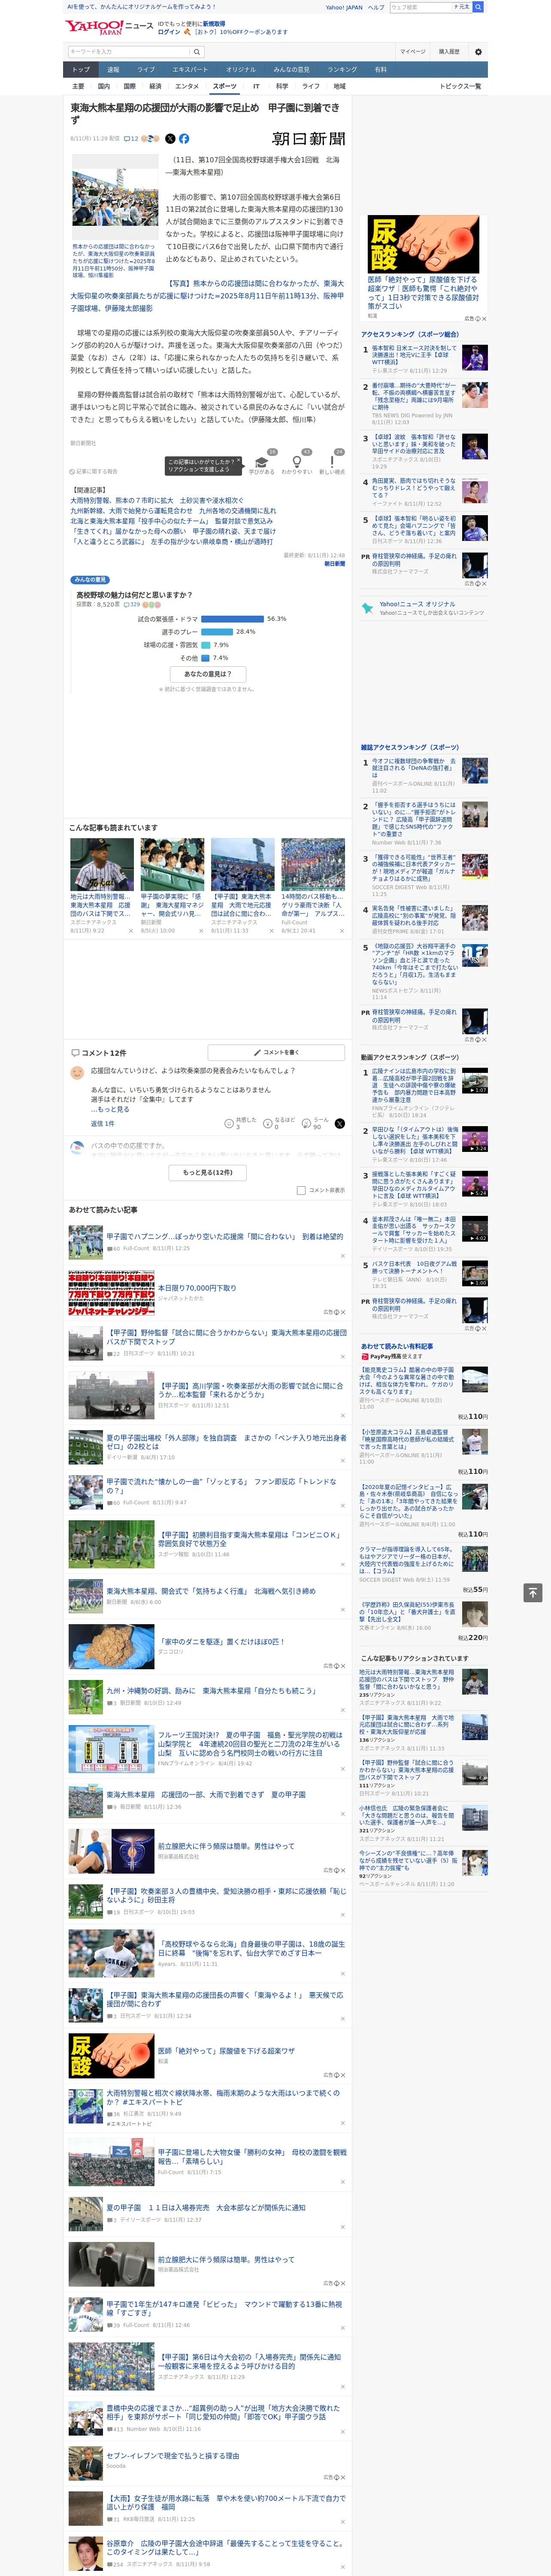Screen dimensions: 551x2576
Task: Open the ログイン link
Action: pos(169,32)
